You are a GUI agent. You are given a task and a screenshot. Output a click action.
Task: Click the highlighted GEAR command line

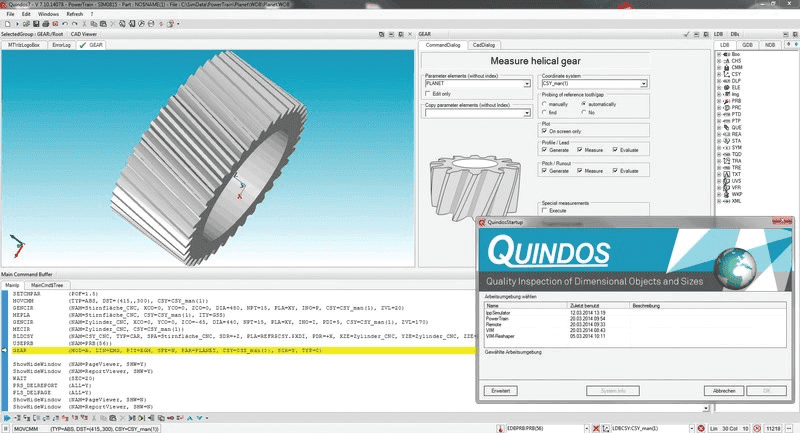(x=243, y=350)
